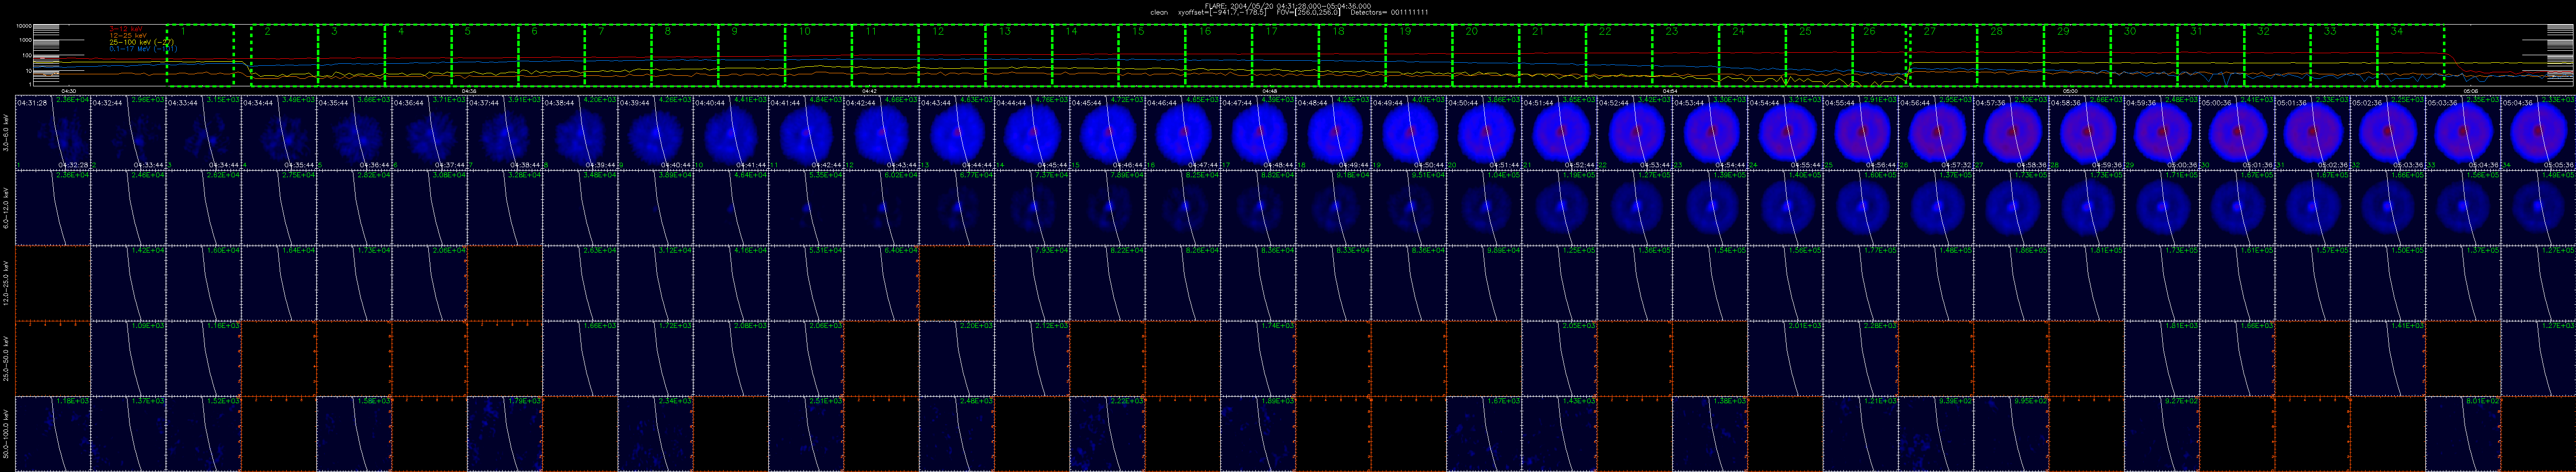This screenshot has width=2576, height=472.
Task: Open the 50-100 keV image labeled 2.22E+03
Action: point(1107,433)
